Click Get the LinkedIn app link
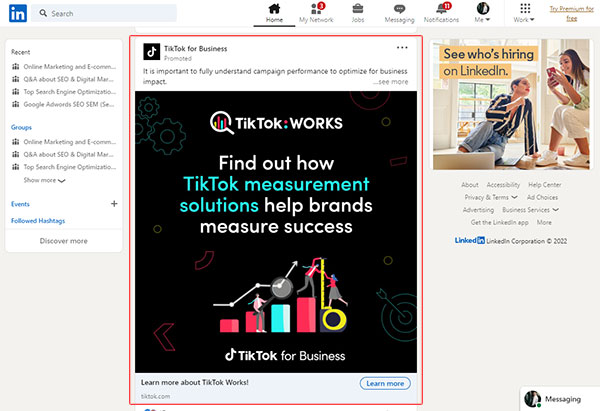600x411 pixels. (499, 222)
